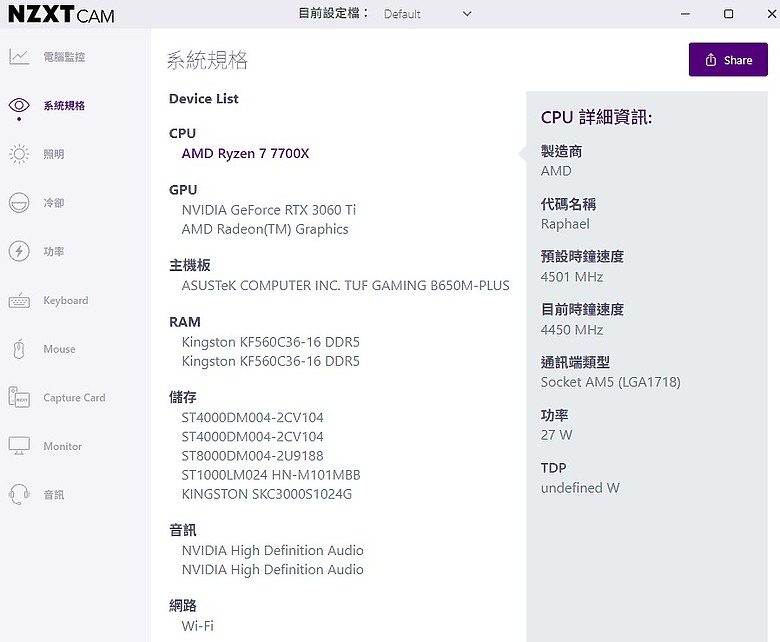This screenshot has height=642, width=780.
Task: Select the TUF GAMING B650M-PLUS motherboard entry
Action: 345,285
